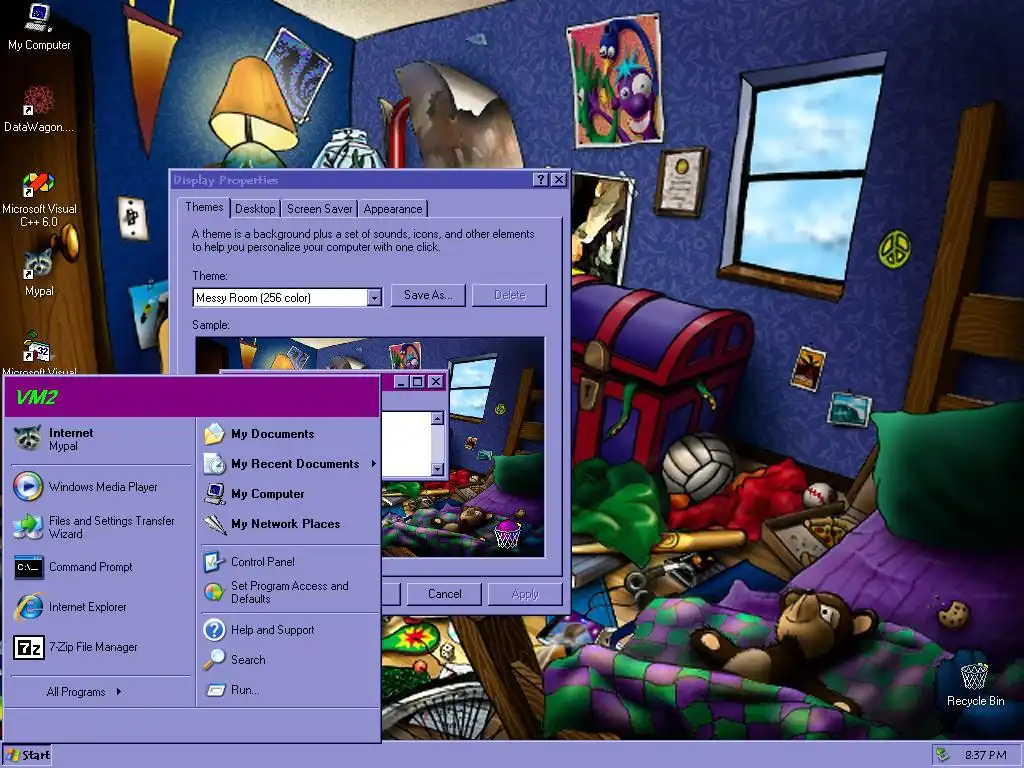Click the system tray icon beside clock
Image resolution: width=1024 pixels, height=768 pixels.
click(x=942, y=755)
